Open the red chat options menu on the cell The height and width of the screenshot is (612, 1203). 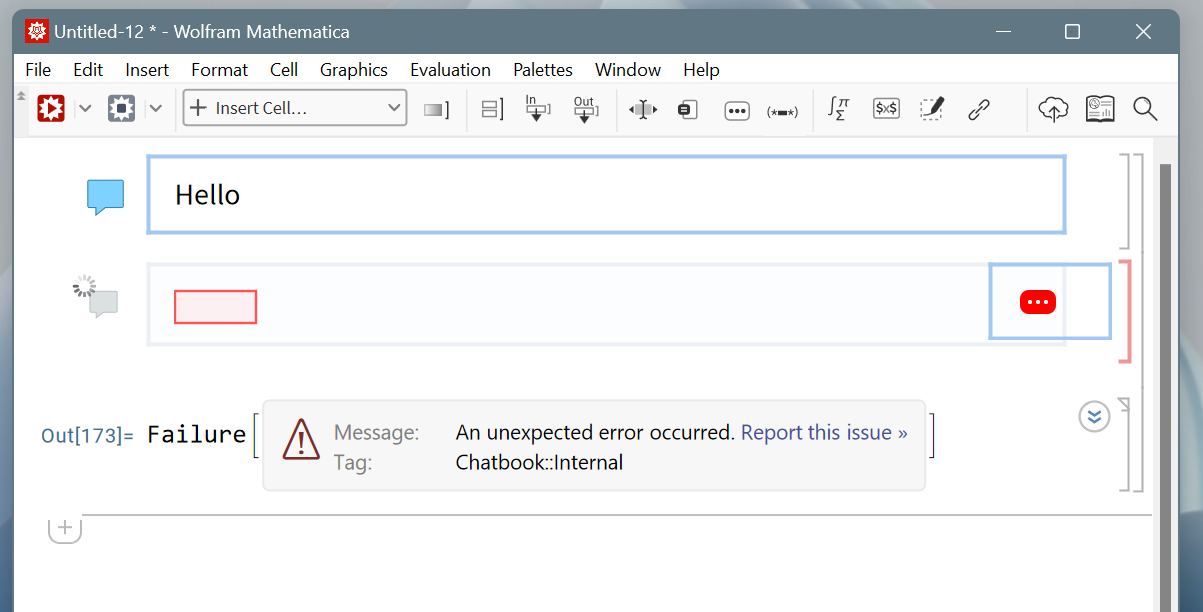[x=1037, y=301]
